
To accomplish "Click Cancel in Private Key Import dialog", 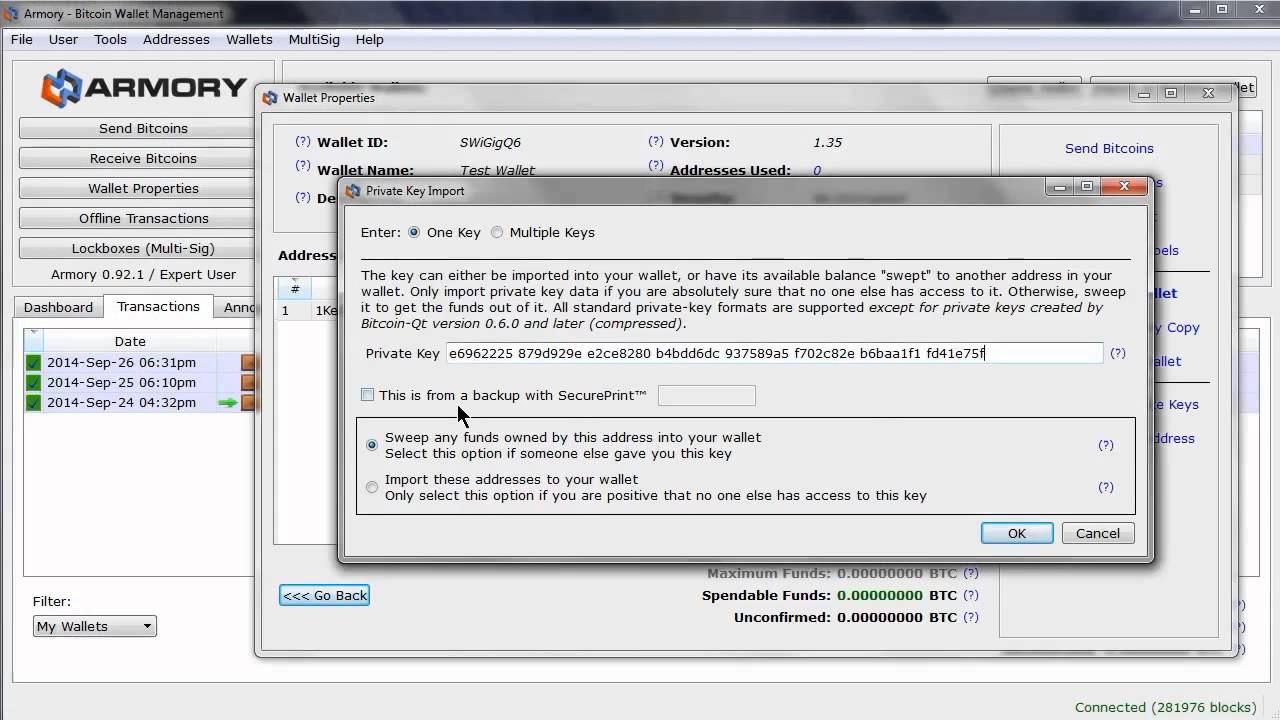I will tap(1098, 533).
